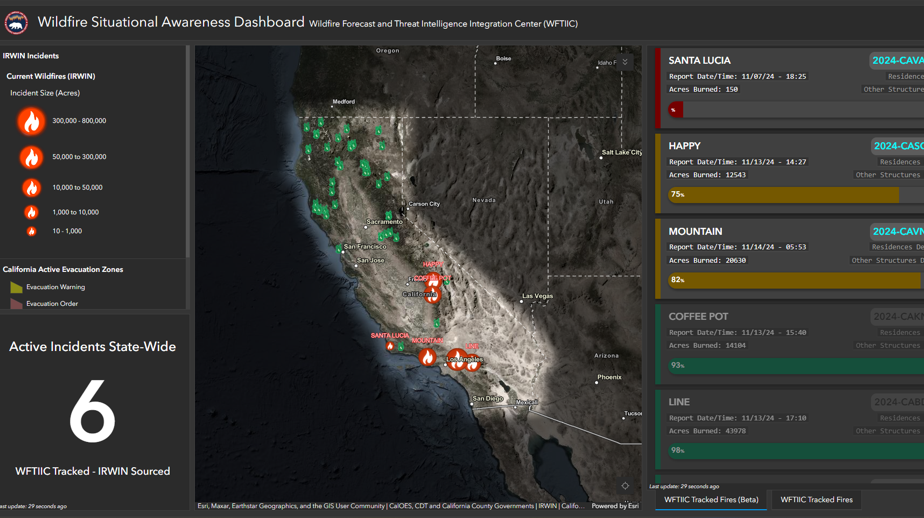Screen dimensions: 924x518
Task: Click the Powered by Esri link
Action: pyautogui.click(x=615, y=506)
